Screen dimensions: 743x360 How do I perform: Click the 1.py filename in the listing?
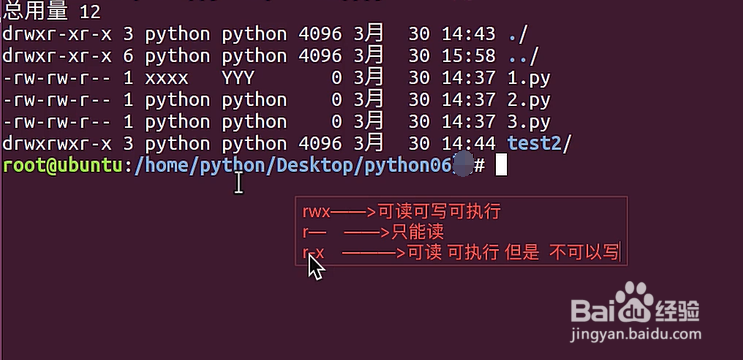click(529, 78)
